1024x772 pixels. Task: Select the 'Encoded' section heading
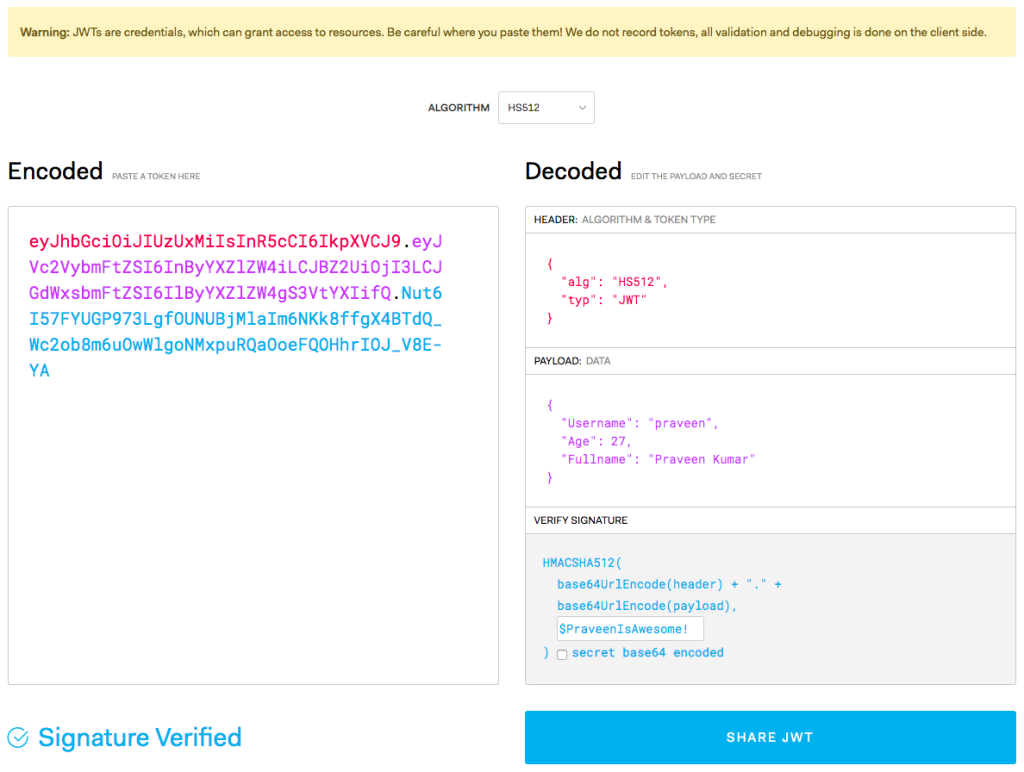pyautogui.click(x=55, y=171)
